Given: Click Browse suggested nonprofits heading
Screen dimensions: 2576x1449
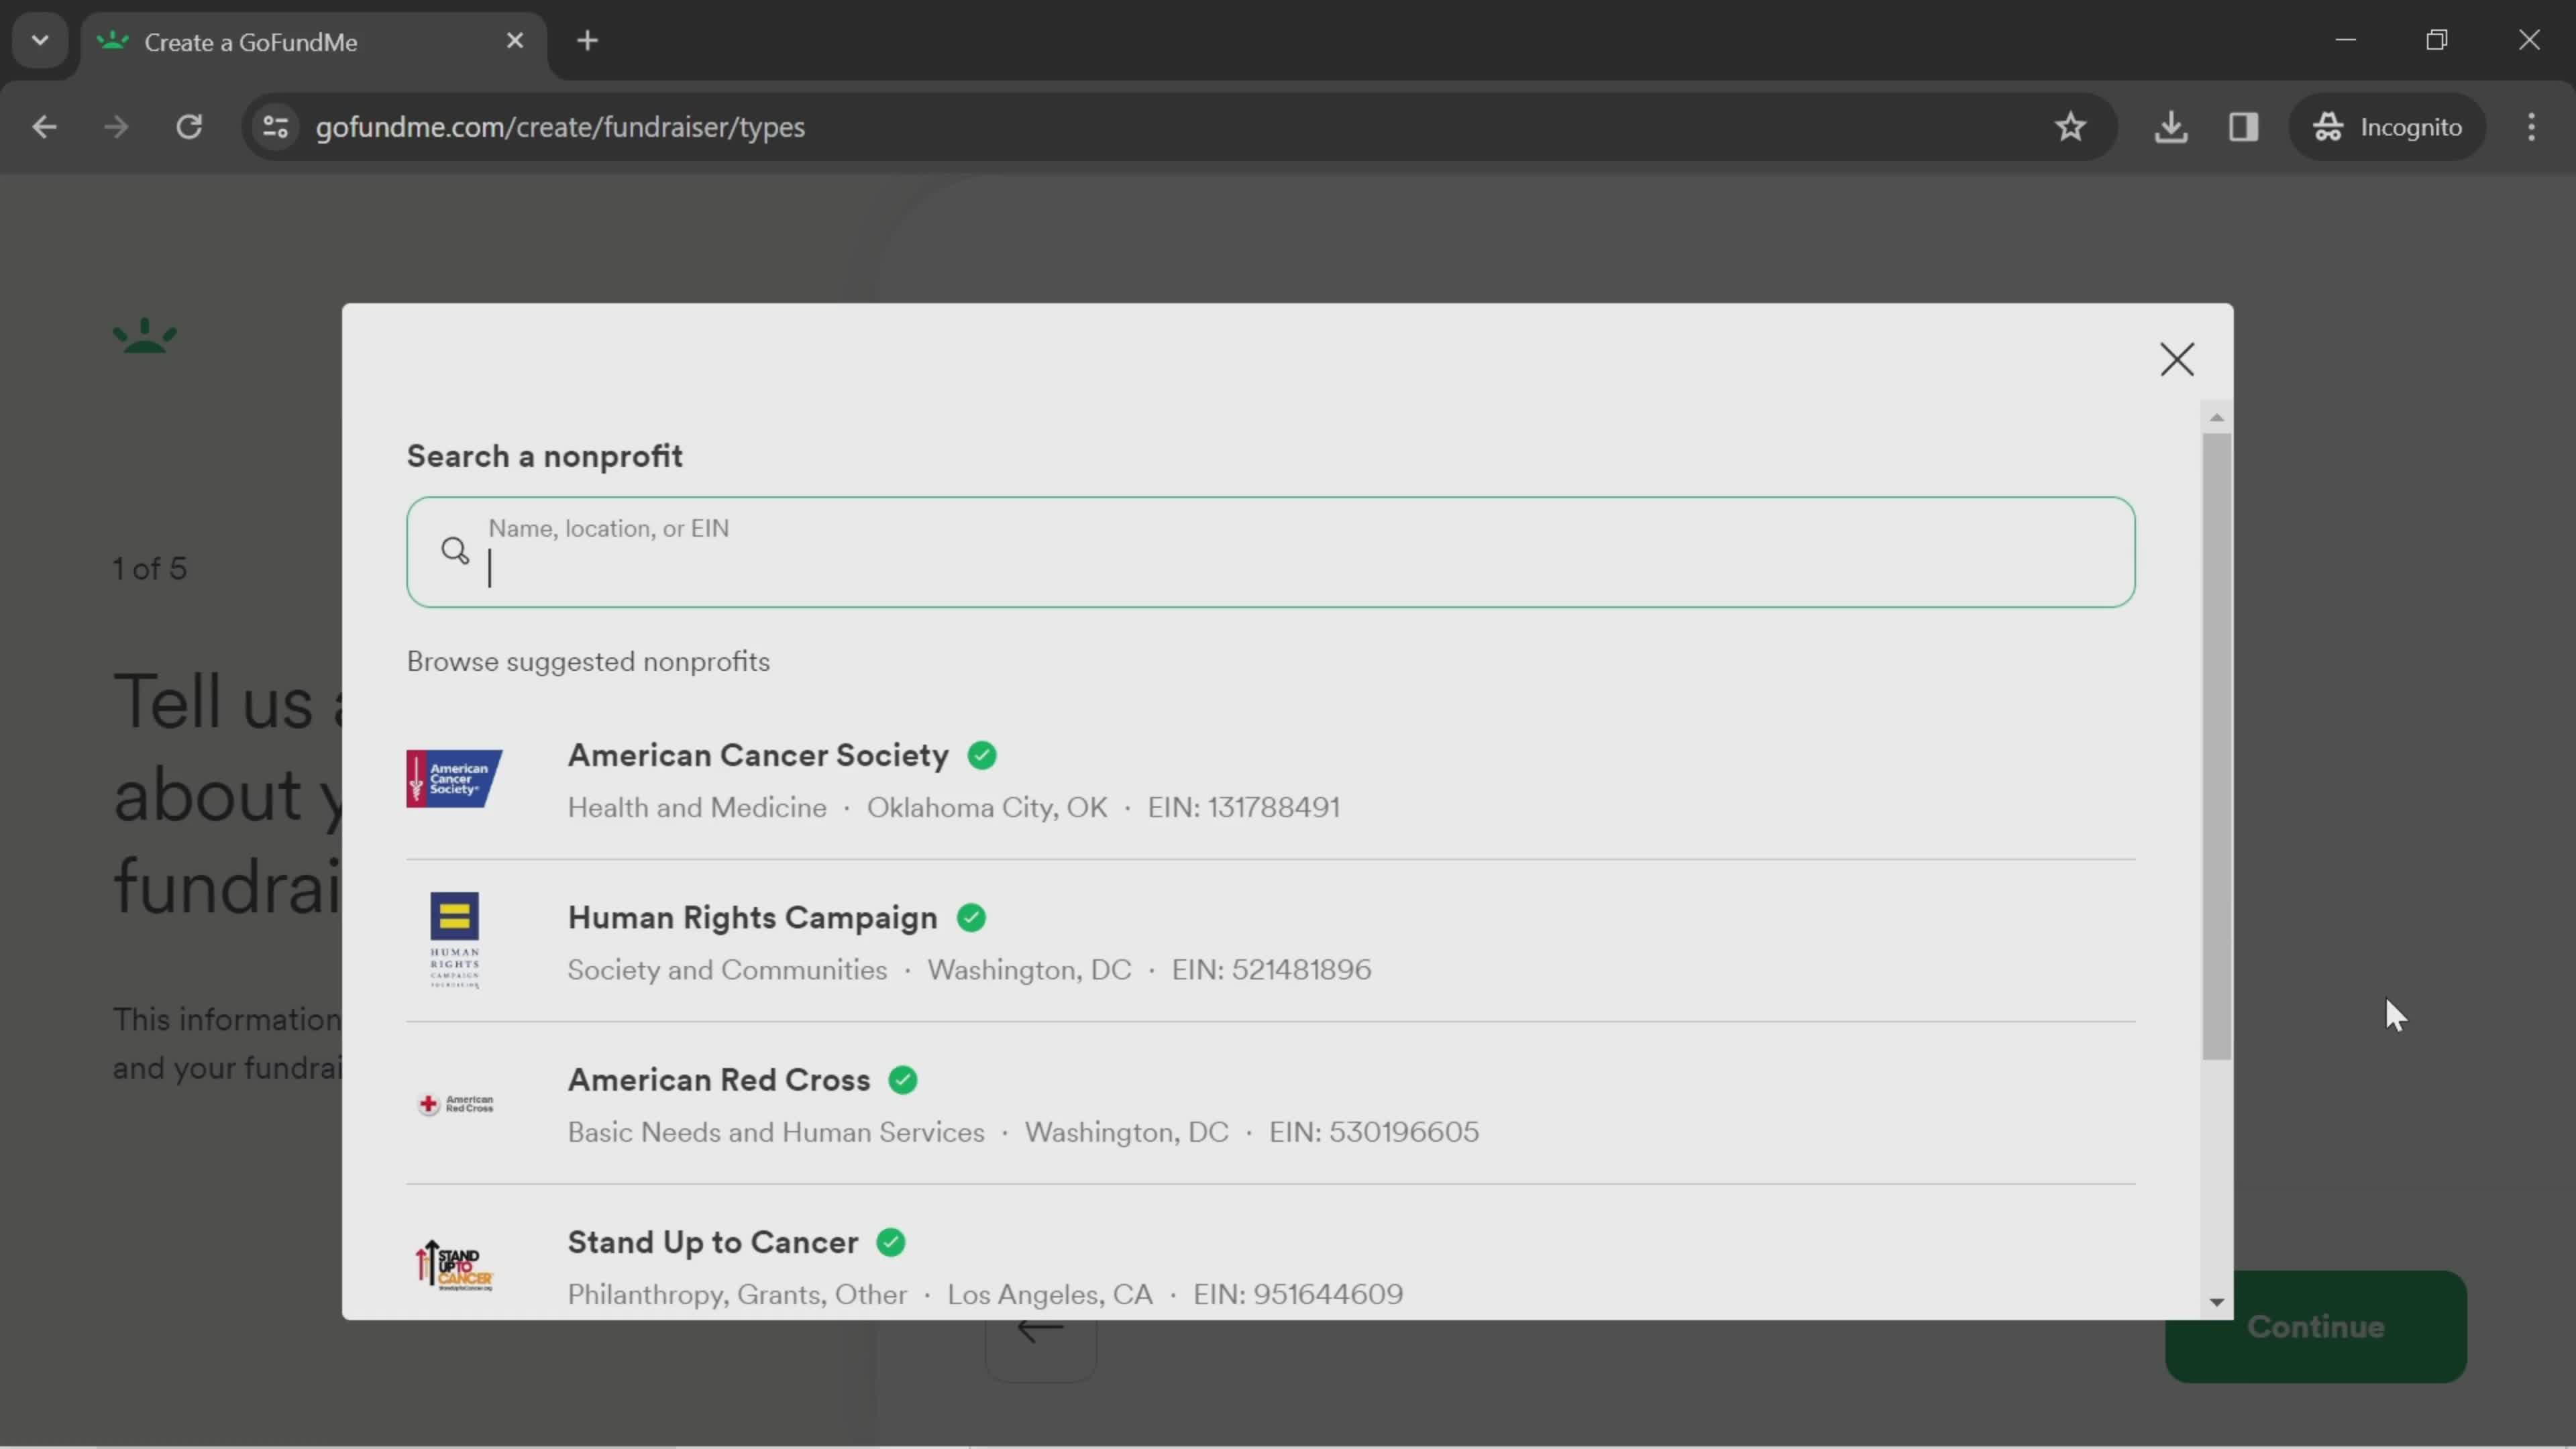Looking at the screenshot, I should (x=588, y=662).
